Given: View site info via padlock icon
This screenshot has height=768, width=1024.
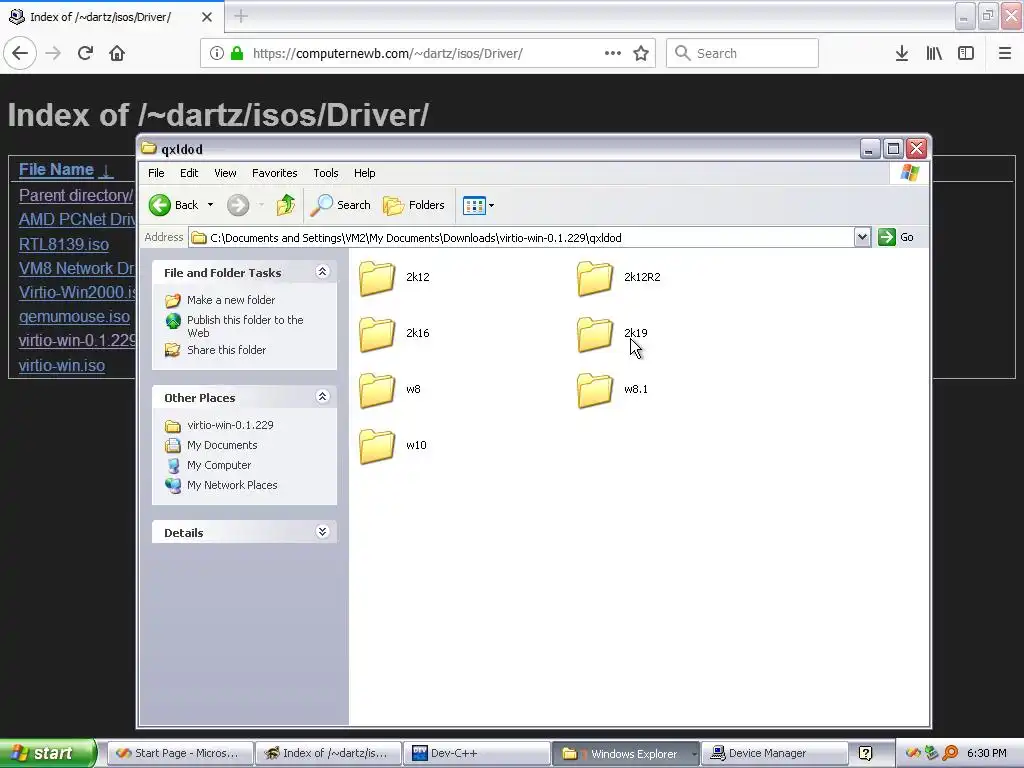Looking at the screenshot, I should click(236, 53).
